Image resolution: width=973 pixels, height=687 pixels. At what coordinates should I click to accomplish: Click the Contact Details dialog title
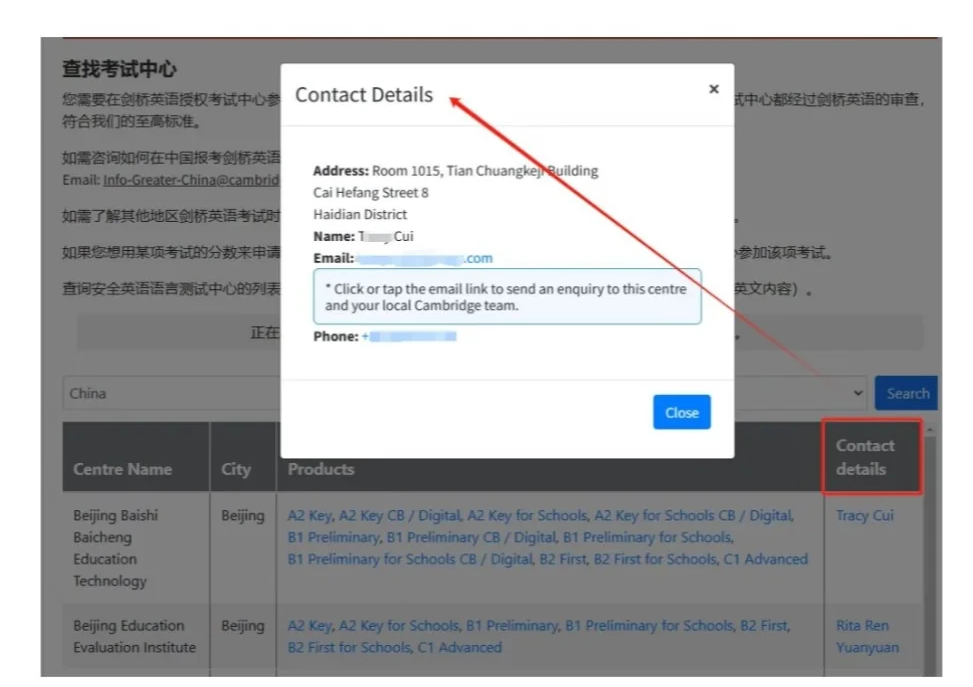point(364,95)
